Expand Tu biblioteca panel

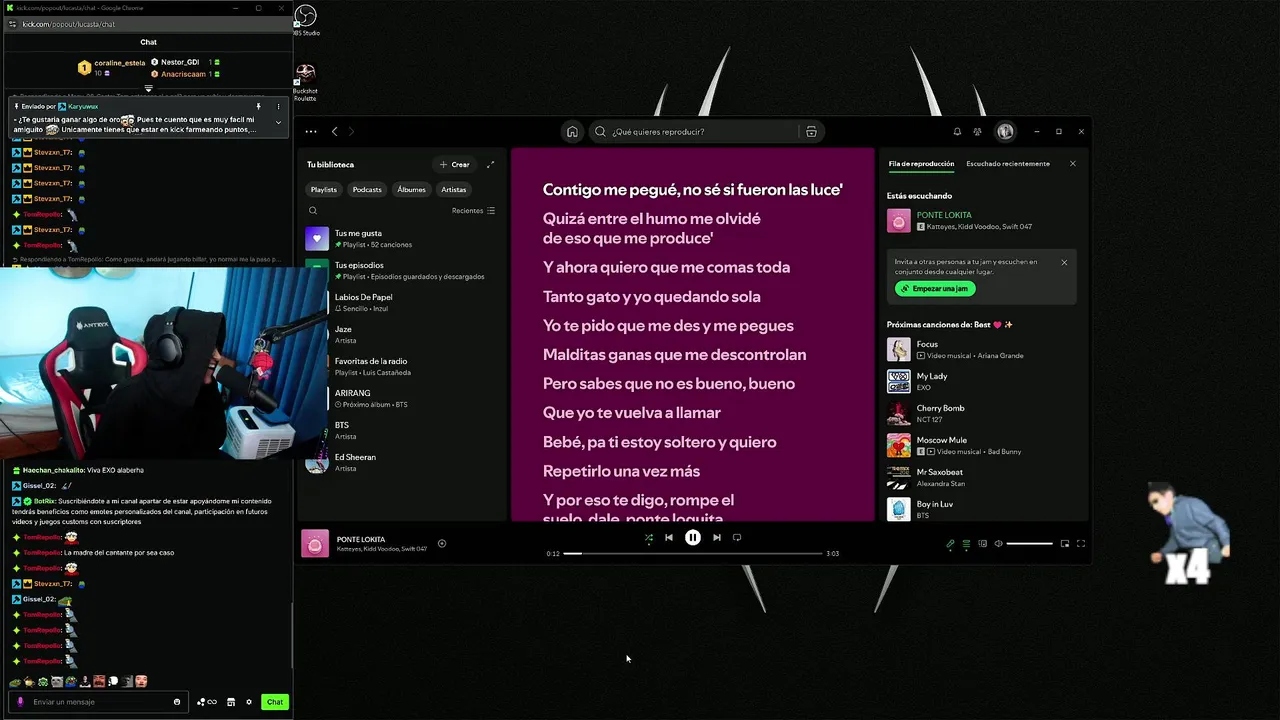coord(490,164)
